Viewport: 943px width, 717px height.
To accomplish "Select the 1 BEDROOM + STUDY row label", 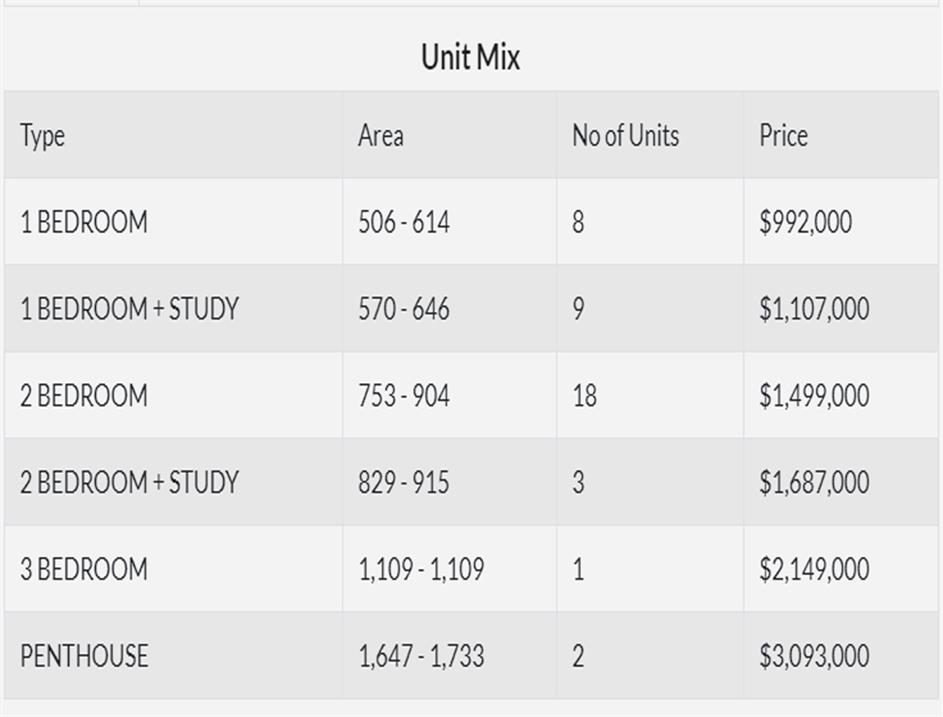I will point(130,309).
